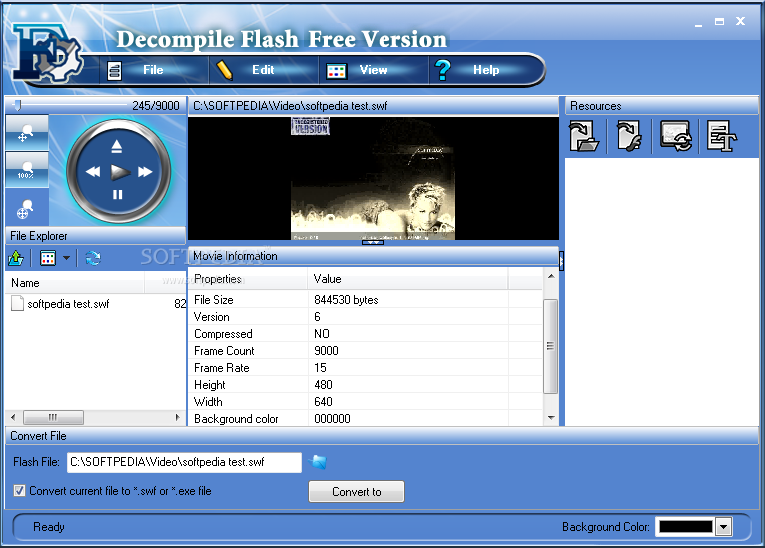The height and width of the screenshot is (548, 765).
Task: Click the flash movie preview area
Action: click(373, 178)
